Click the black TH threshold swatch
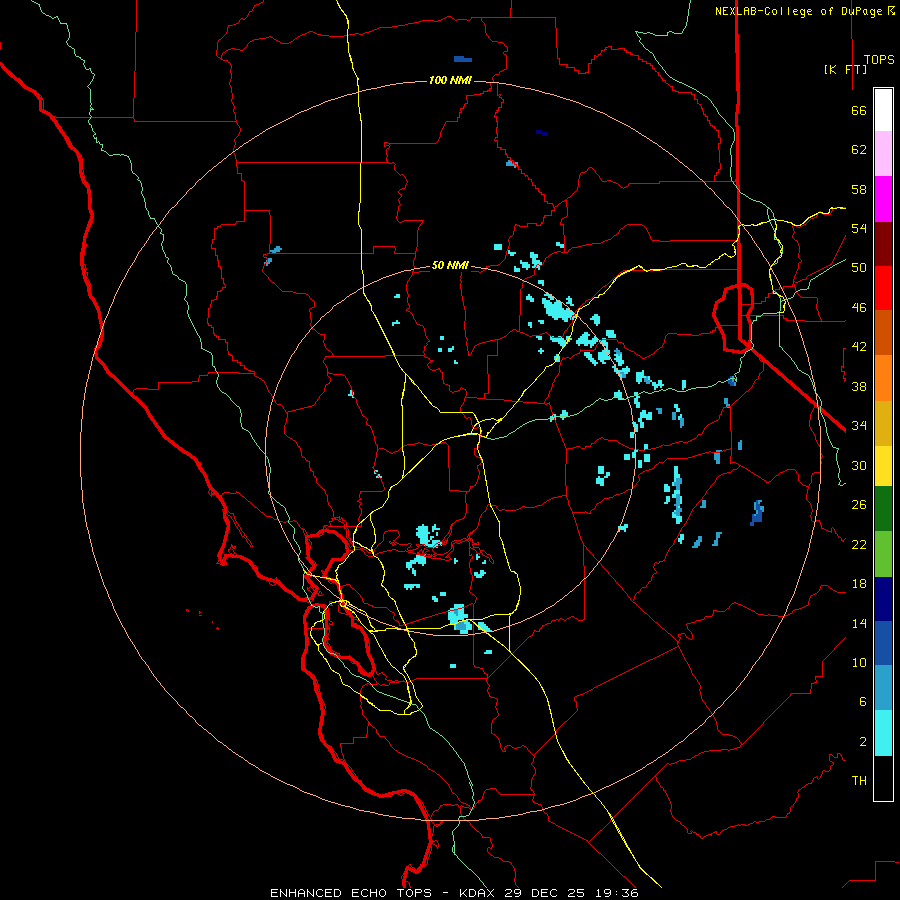Screen dimensions: 900x900 [x=883, y=778]
